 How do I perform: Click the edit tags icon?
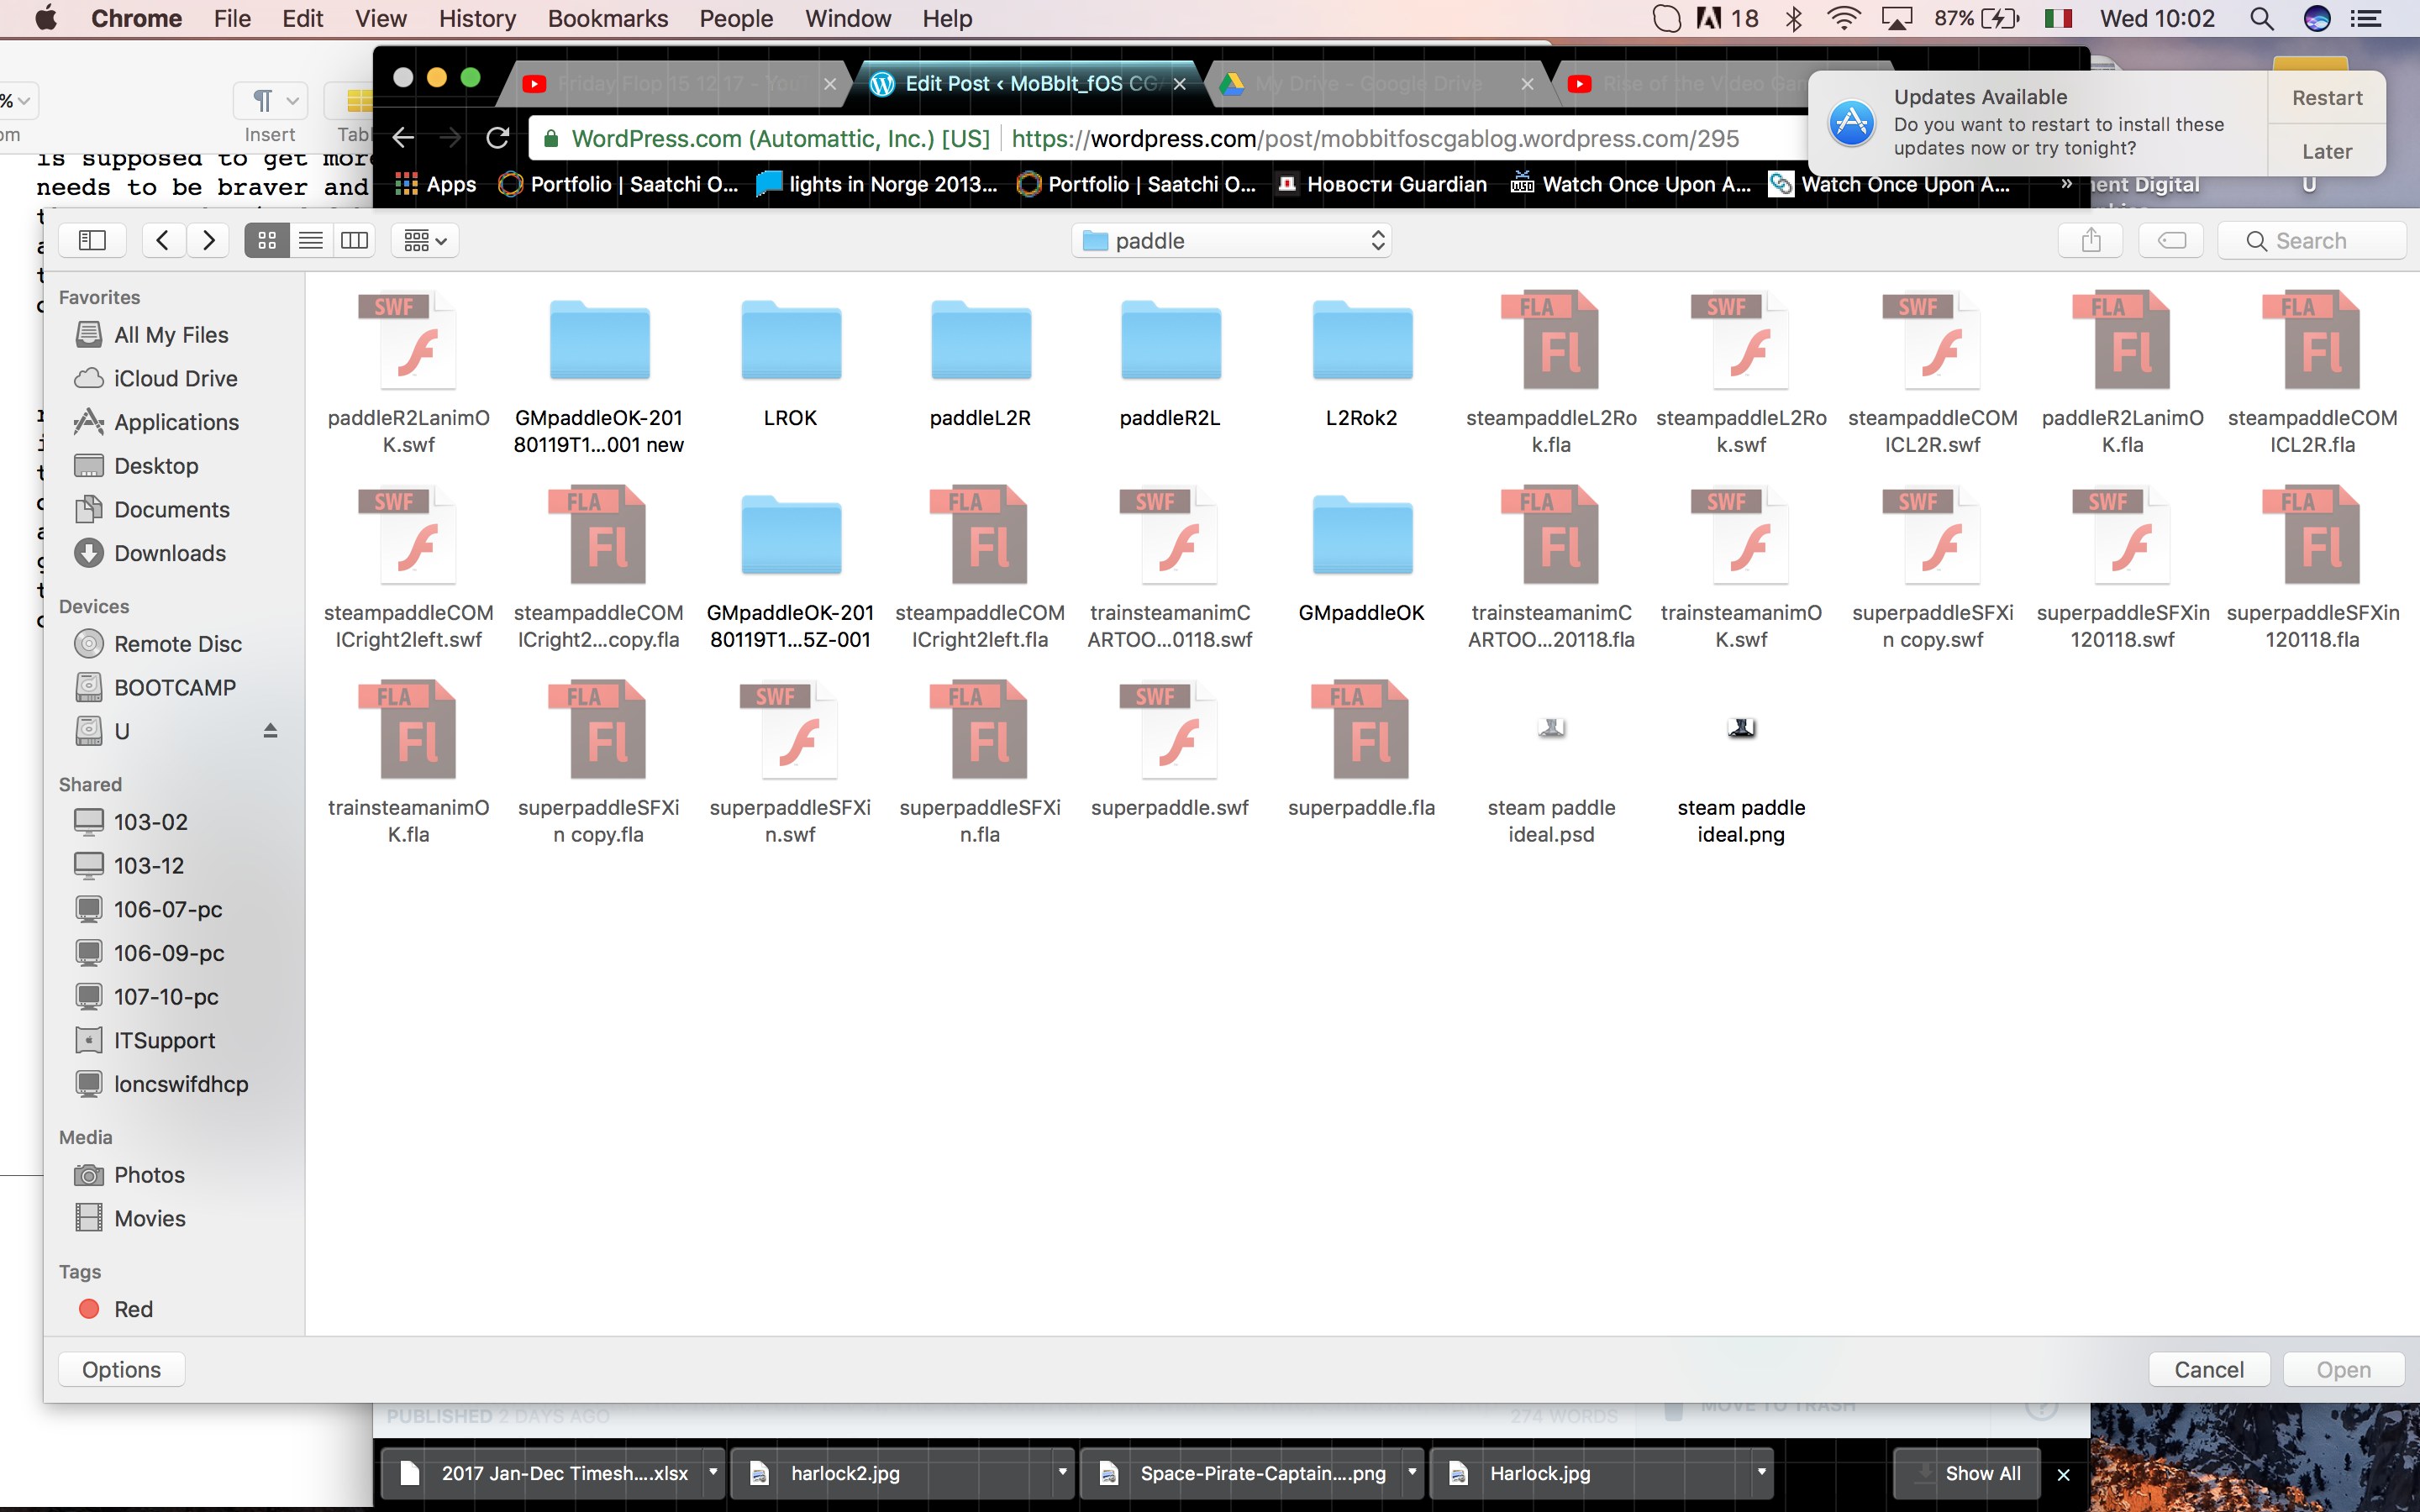click(2171, 240)
